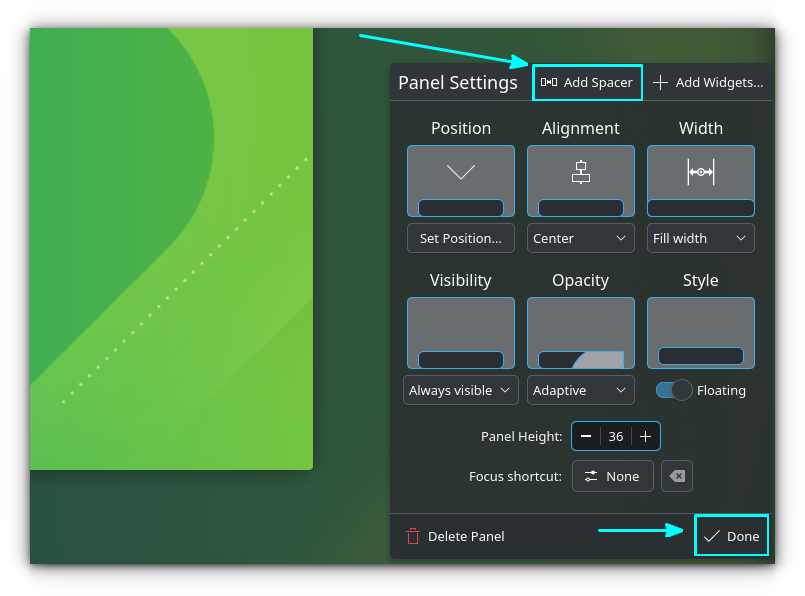Click the backspace icon to clear focus shortcut
This screenshot has height=596, width=805.
677,476
